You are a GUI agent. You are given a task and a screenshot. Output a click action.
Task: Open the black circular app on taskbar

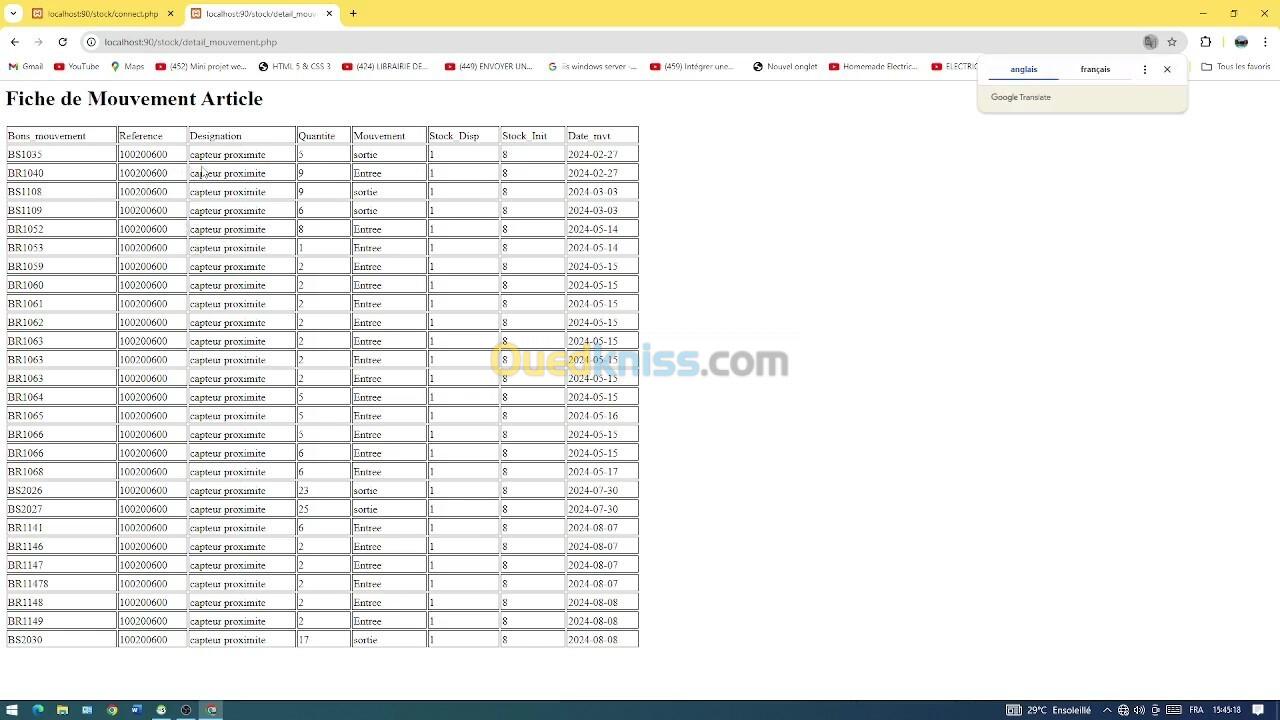click(x=186, y=710)
